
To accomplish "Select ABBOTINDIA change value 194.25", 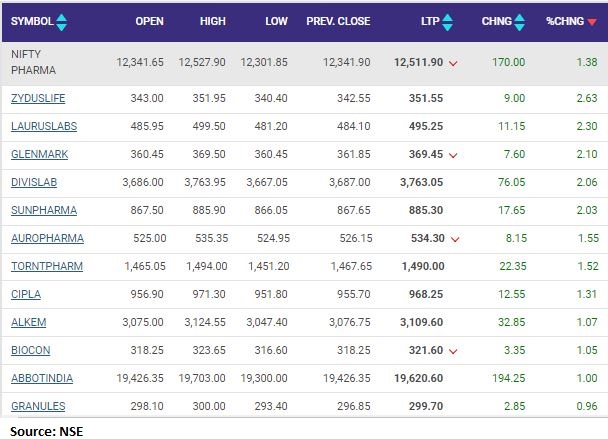I will (508, 378).
